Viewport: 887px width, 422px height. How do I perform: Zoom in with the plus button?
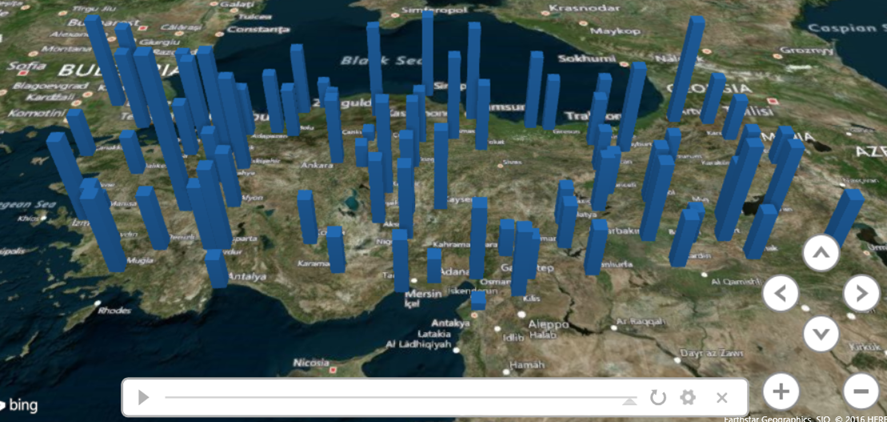[x=781, y=391]
